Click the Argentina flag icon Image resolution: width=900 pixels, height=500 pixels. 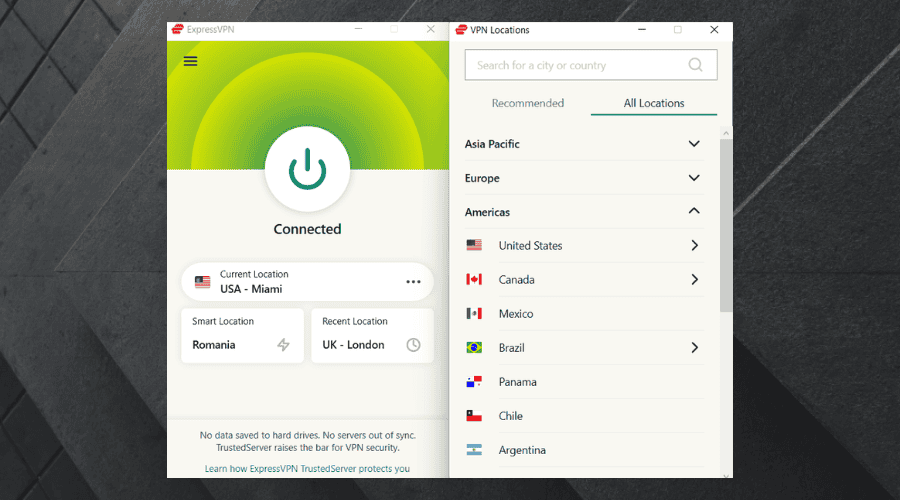click(x=474, y=450)
